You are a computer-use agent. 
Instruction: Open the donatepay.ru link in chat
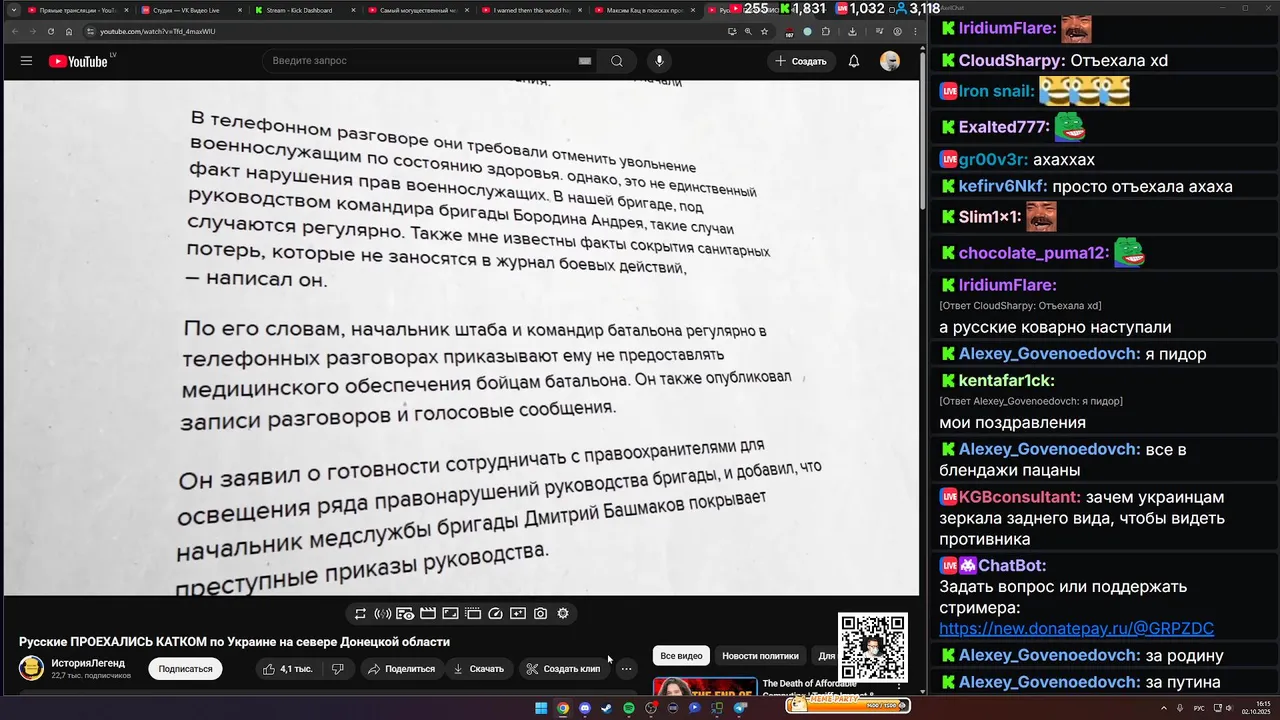click(x=1076, y=629)
